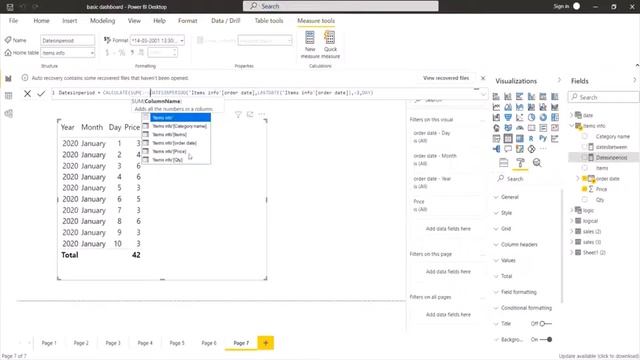Image resolution: width=640 pixels, height=360 pixels.
Task: Open the Table tools ribbon tab
Action: point(269,20)
